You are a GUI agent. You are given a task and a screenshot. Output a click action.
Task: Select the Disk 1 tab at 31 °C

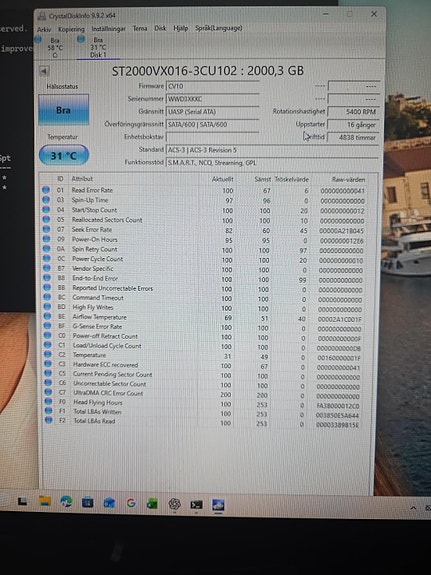click(98, 47)
